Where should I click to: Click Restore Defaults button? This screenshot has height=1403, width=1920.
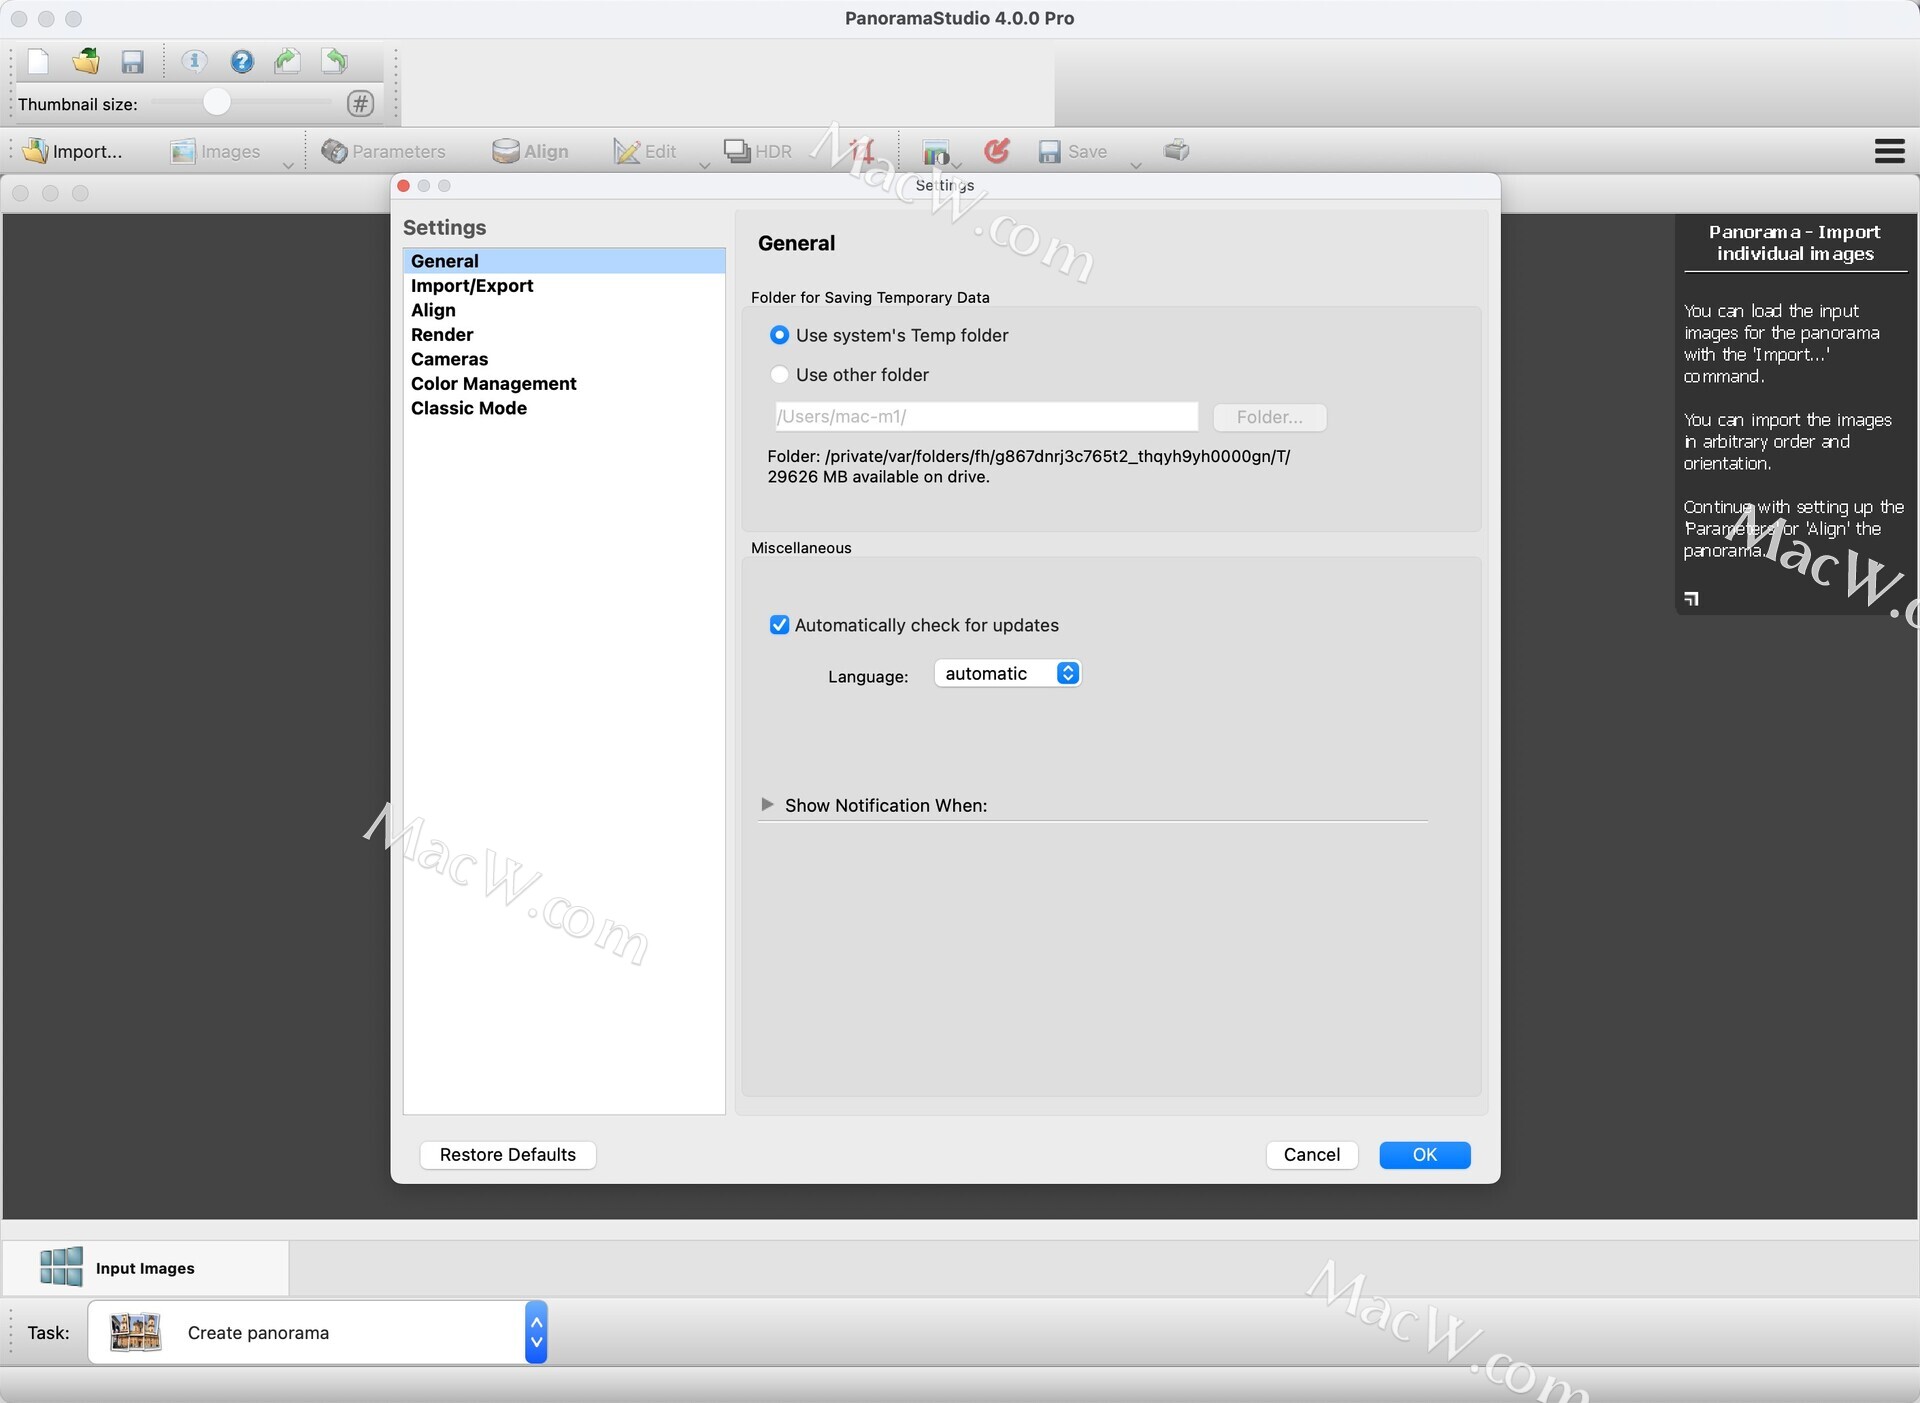click(507, 1155)
